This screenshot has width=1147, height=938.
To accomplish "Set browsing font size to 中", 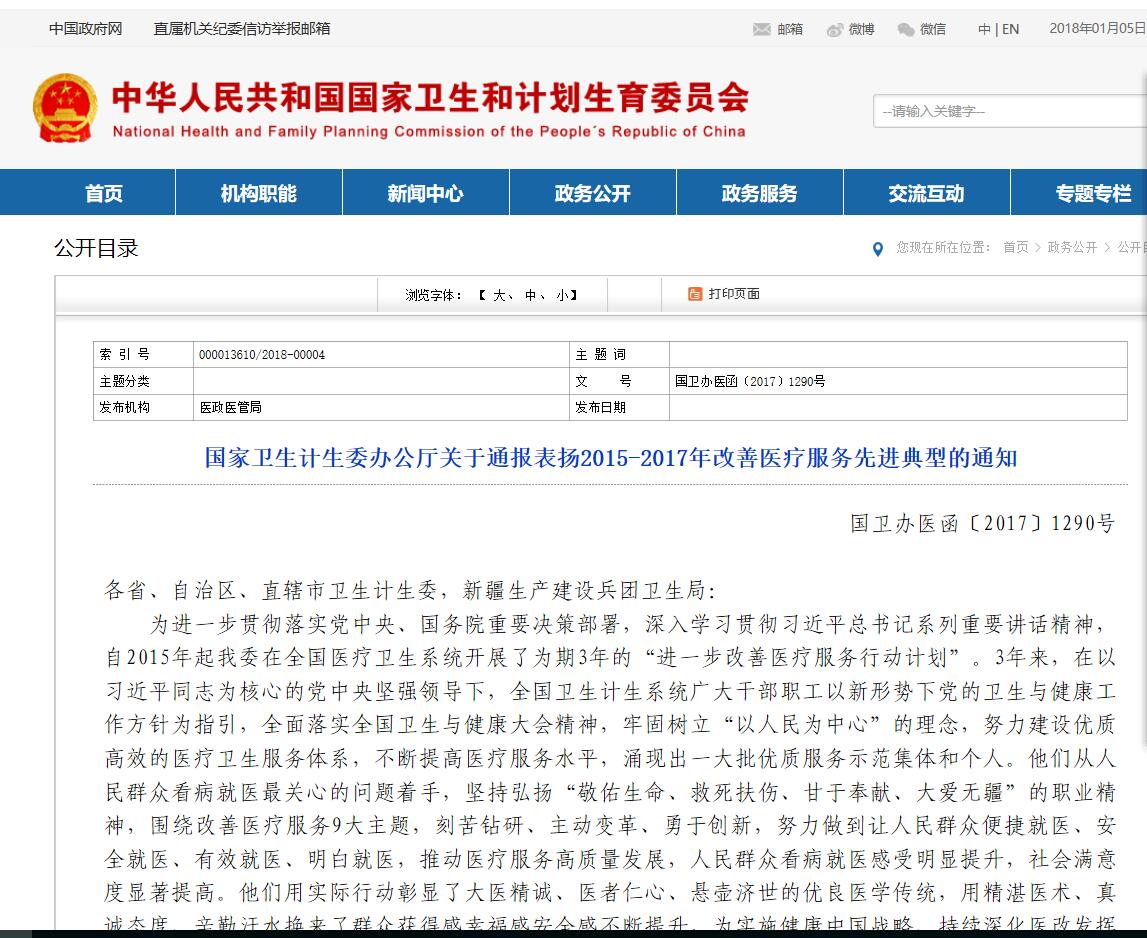I will [x=530, y=295].
